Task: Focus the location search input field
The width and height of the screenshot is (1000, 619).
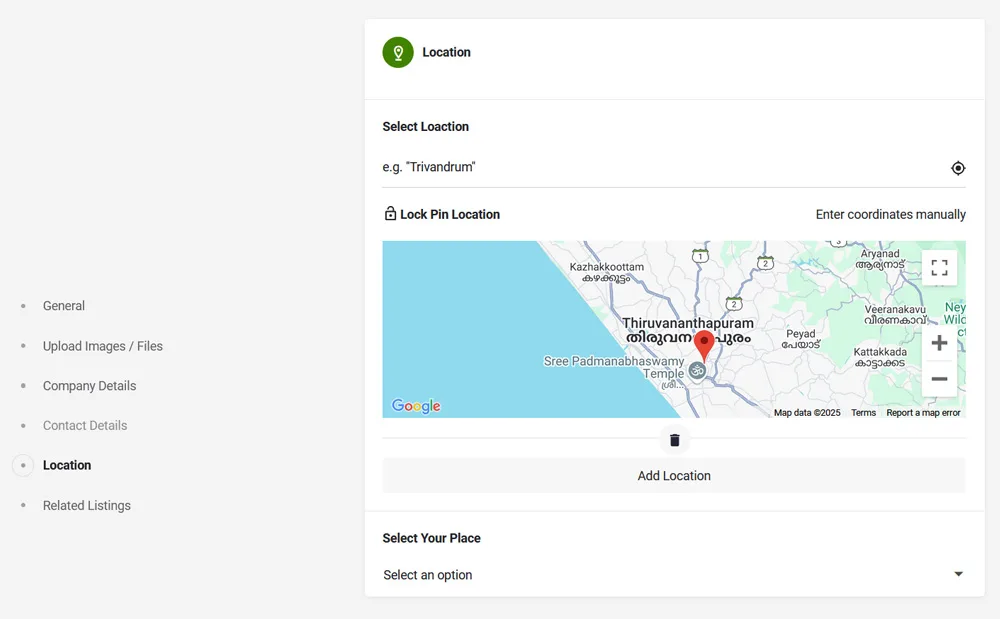Action: pyautogui.click(x=660, y=167)
